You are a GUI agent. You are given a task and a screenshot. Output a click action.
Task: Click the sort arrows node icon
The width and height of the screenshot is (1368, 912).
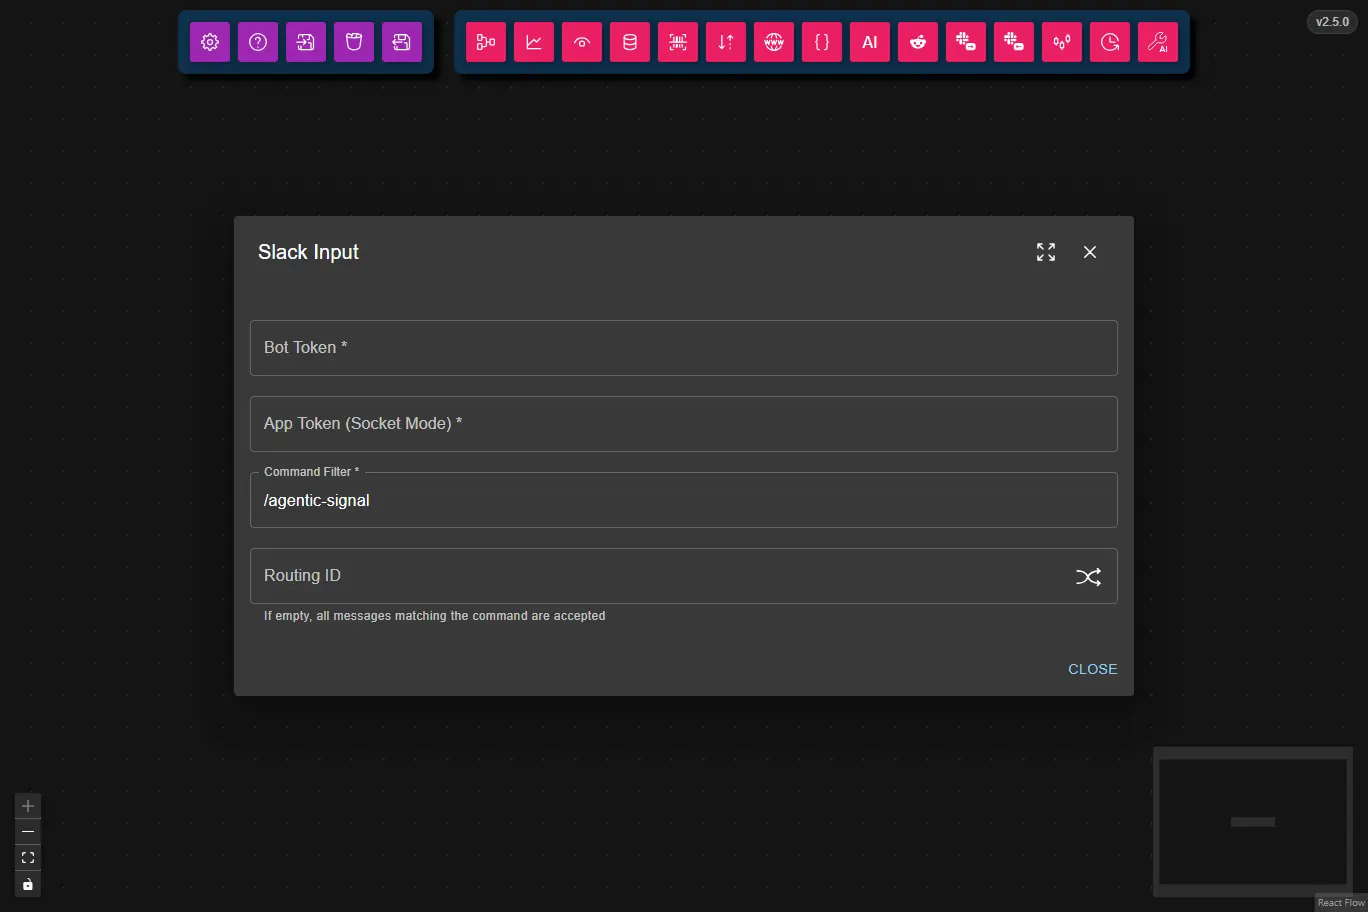point(726,42)
